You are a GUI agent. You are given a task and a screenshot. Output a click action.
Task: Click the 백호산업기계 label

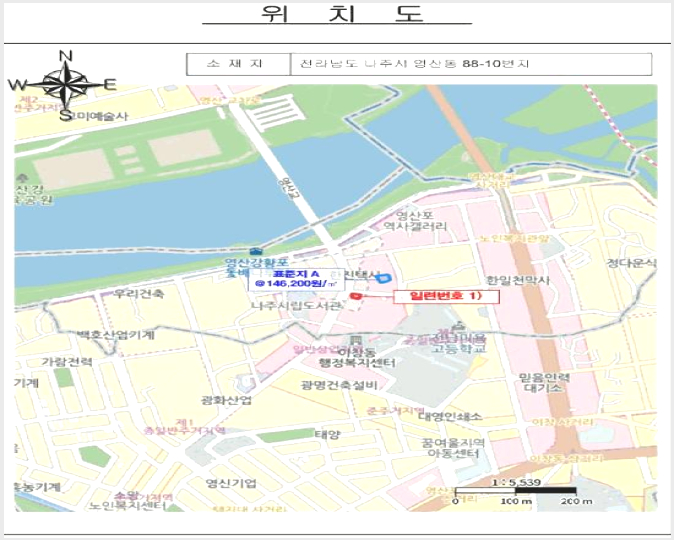(115, 335)
